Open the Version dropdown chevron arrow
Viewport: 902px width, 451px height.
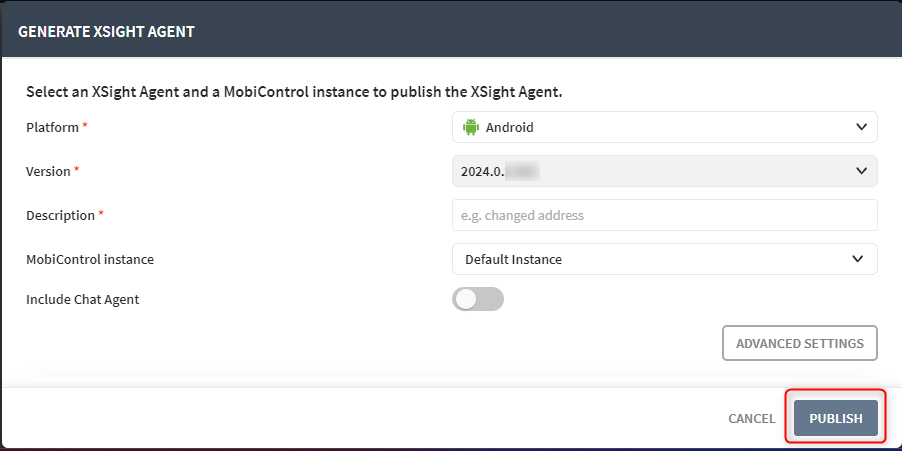[x=862, y=171]
